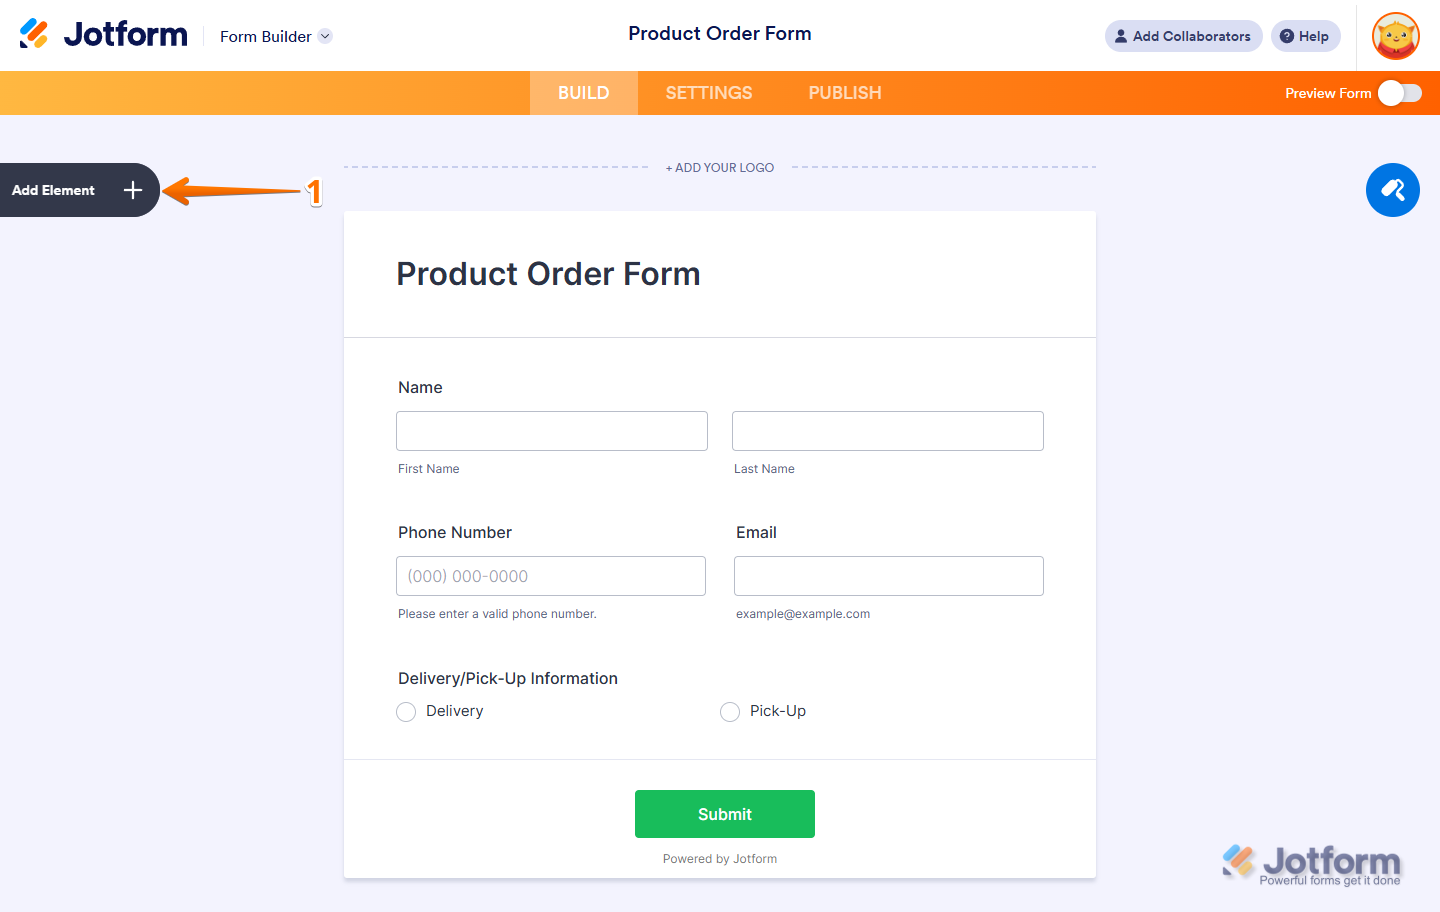Open the Add Your Logo option

click(x=719, y=167)
